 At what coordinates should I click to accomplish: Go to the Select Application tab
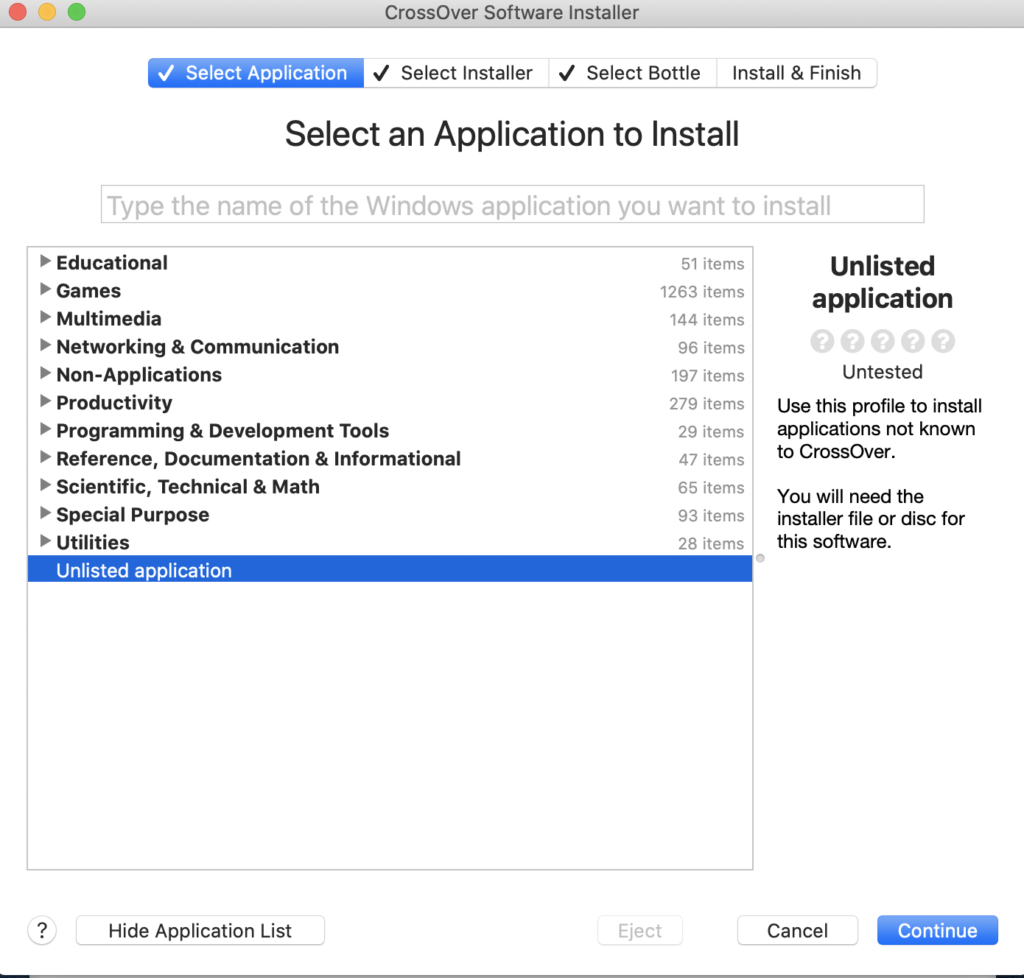pos(256,73)
